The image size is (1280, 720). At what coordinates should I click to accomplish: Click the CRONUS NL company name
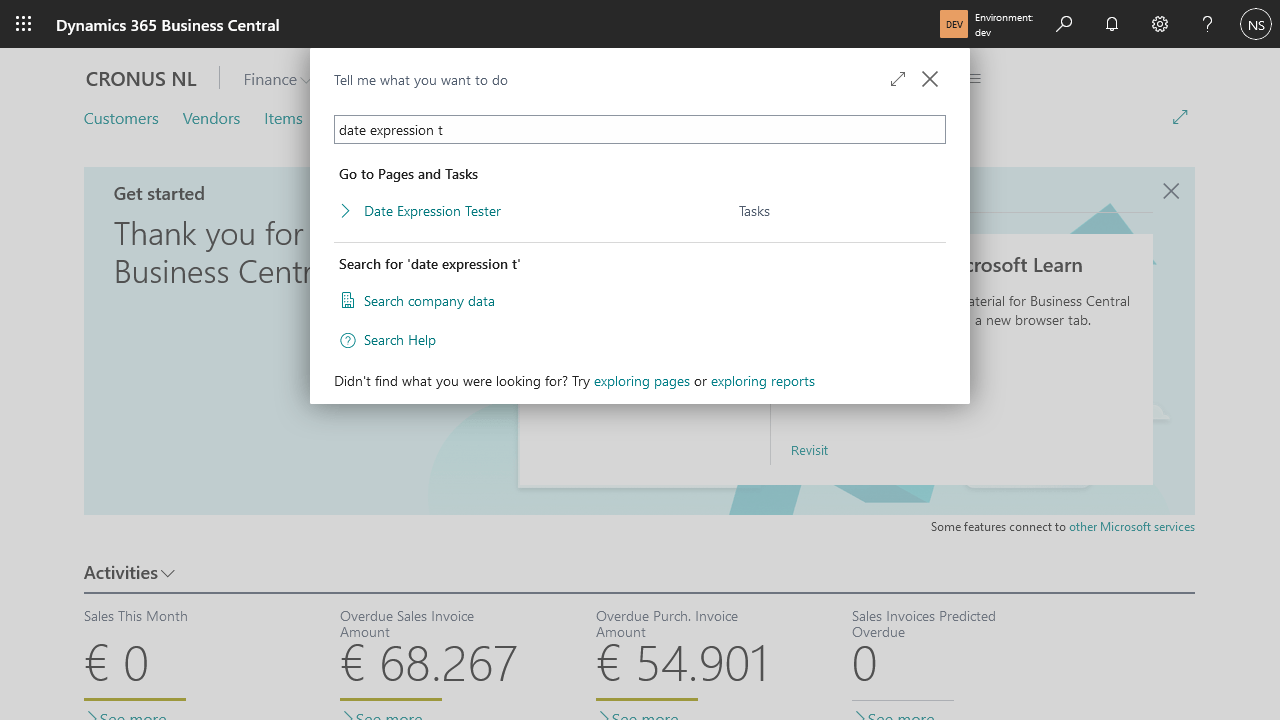141,79
